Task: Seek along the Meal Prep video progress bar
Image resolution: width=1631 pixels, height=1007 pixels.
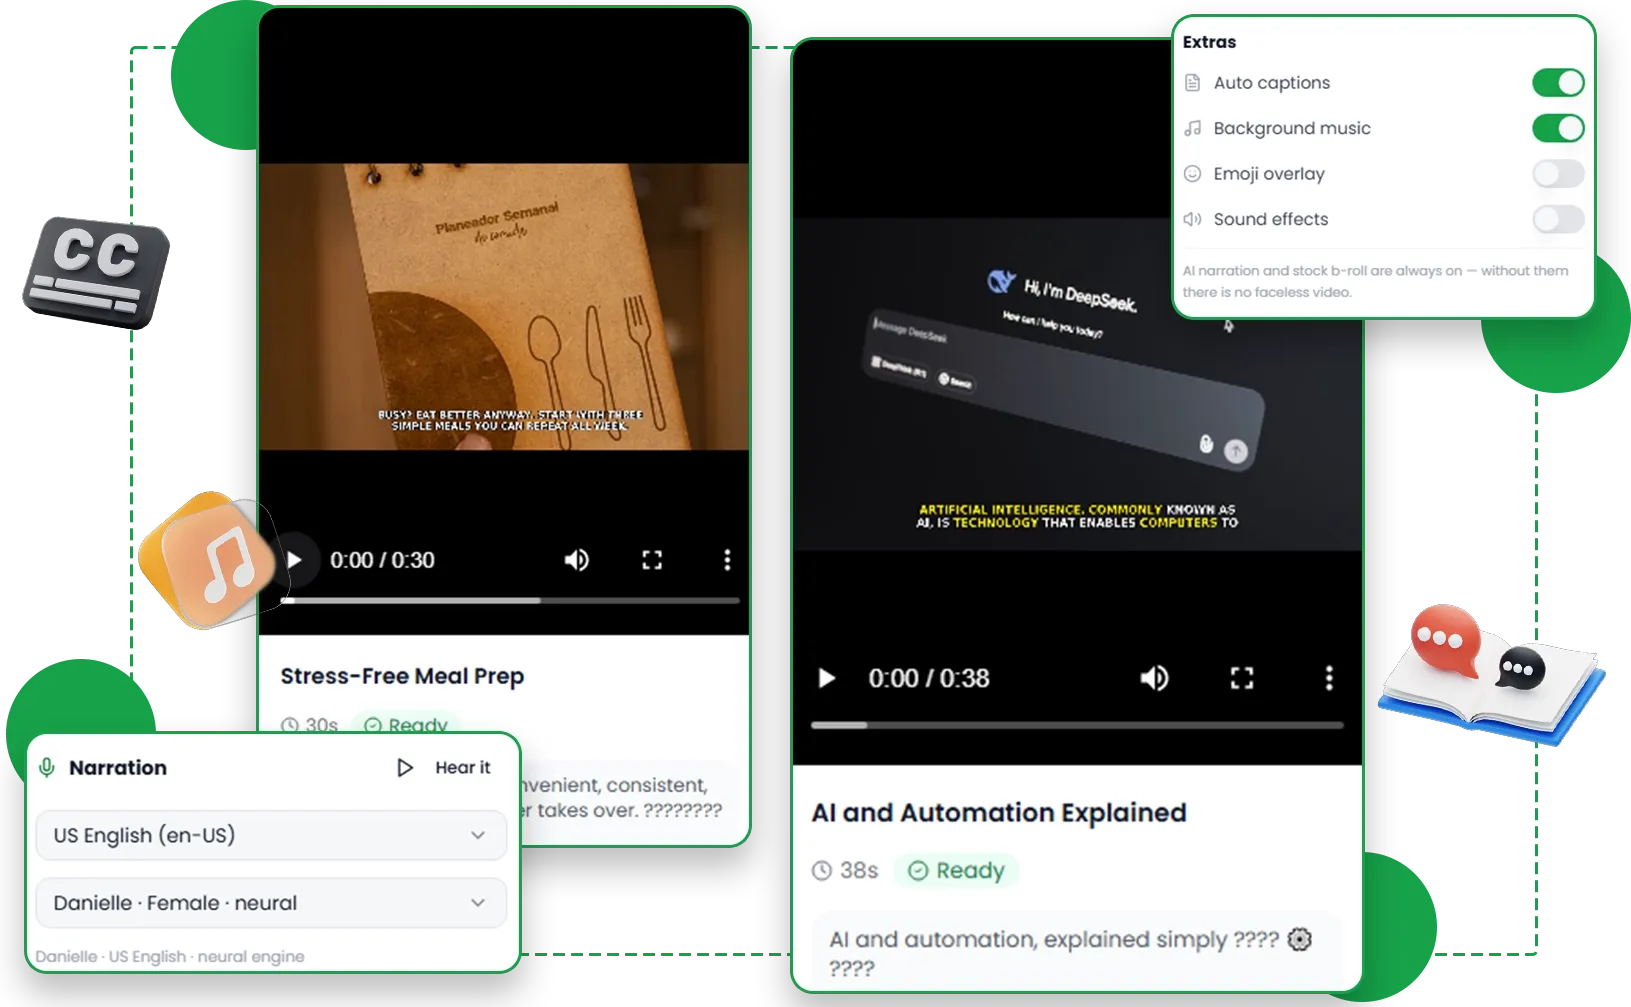Action: coord(510,601)
